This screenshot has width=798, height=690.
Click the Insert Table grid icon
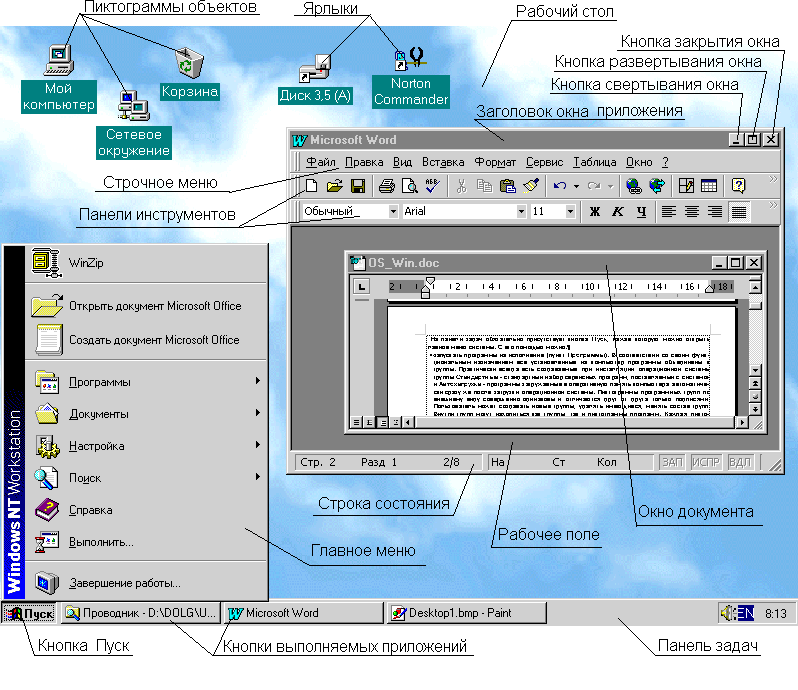click(709, 186)
